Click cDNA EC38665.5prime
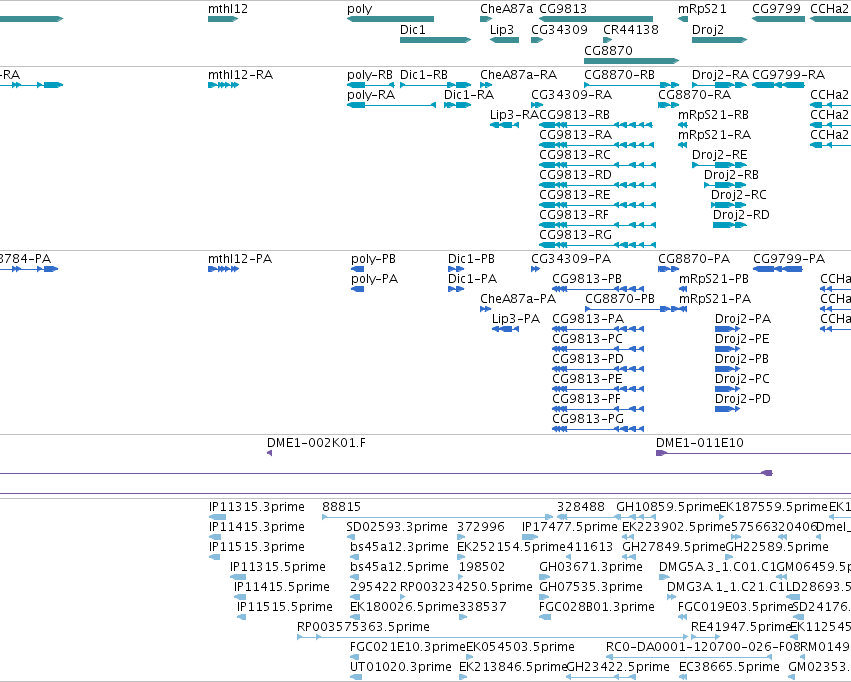This screenshot has height=682, width=851. pyautogui.click(x=729, y=667)
